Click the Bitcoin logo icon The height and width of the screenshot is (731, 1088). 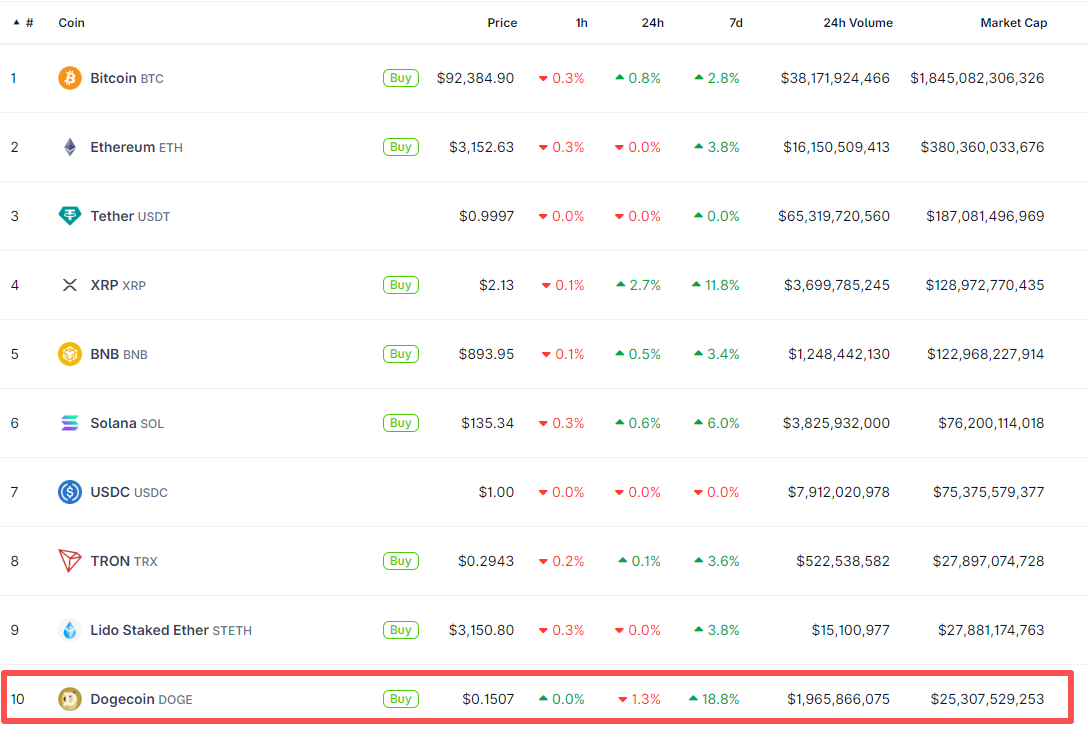[x=68, y=77]
